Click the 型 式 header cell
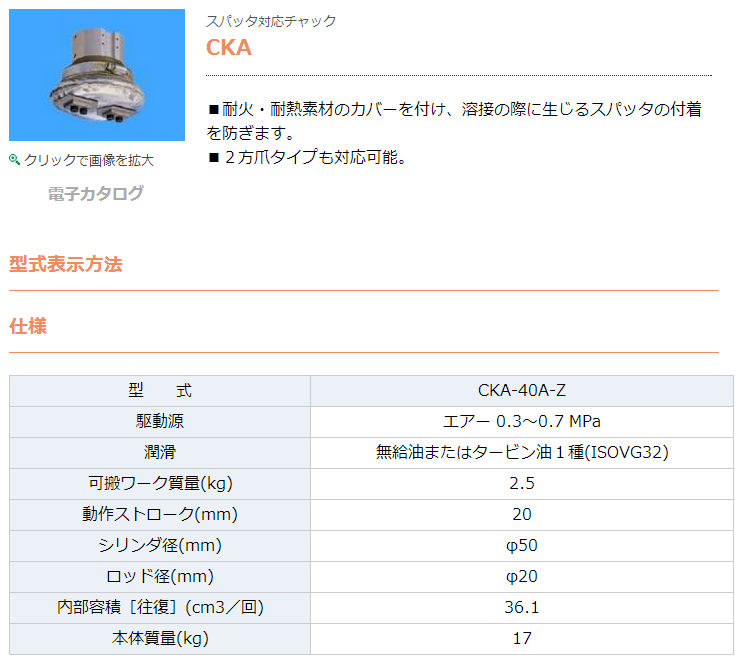This screenshot has height=663, width=750. pyautogui.click(x=160, y=391)
